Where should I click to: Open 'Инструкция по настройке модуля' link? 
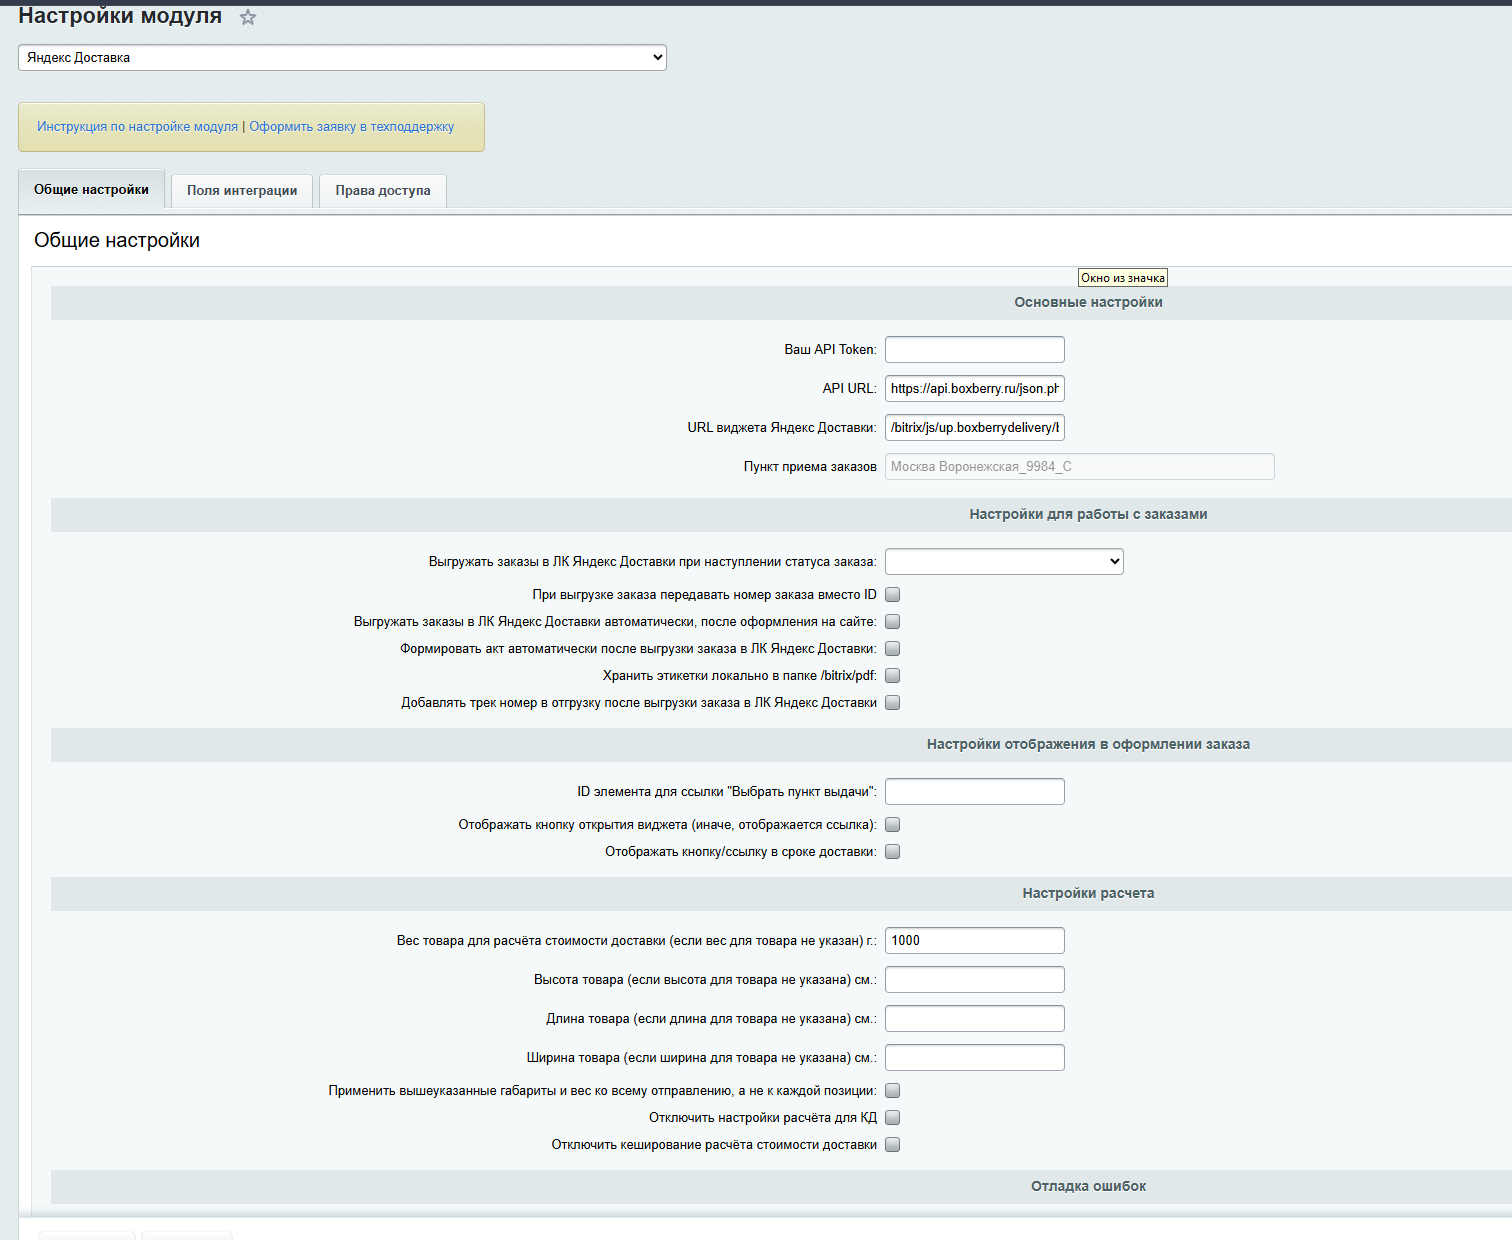pyautogui.click(x=137, y=127)
